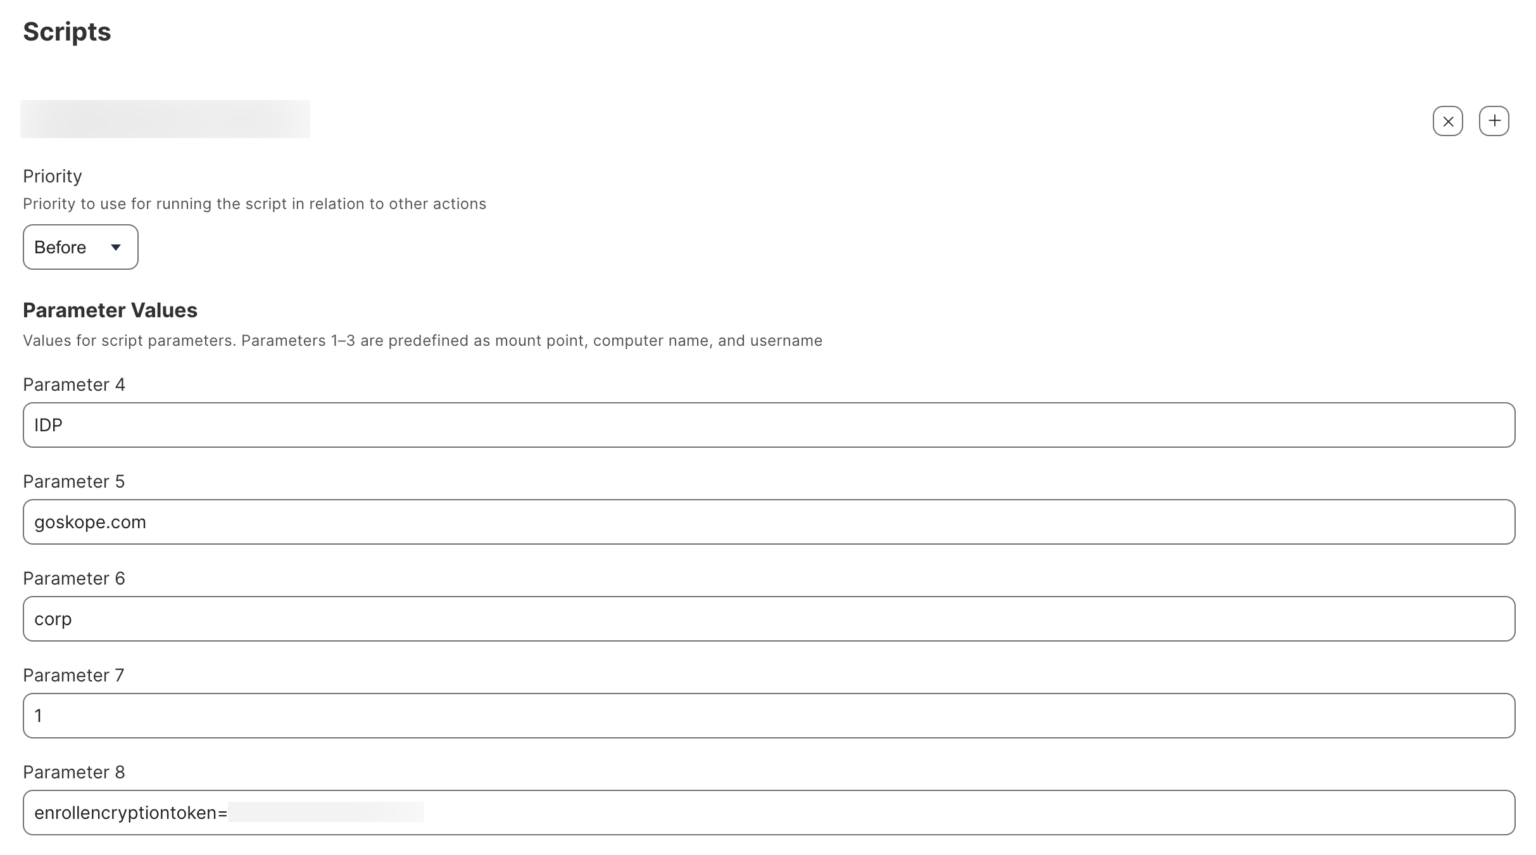Screen dimensions: 1536x855
Task: Focus the Parameter 4 field containing IDP
Action: 400,424
